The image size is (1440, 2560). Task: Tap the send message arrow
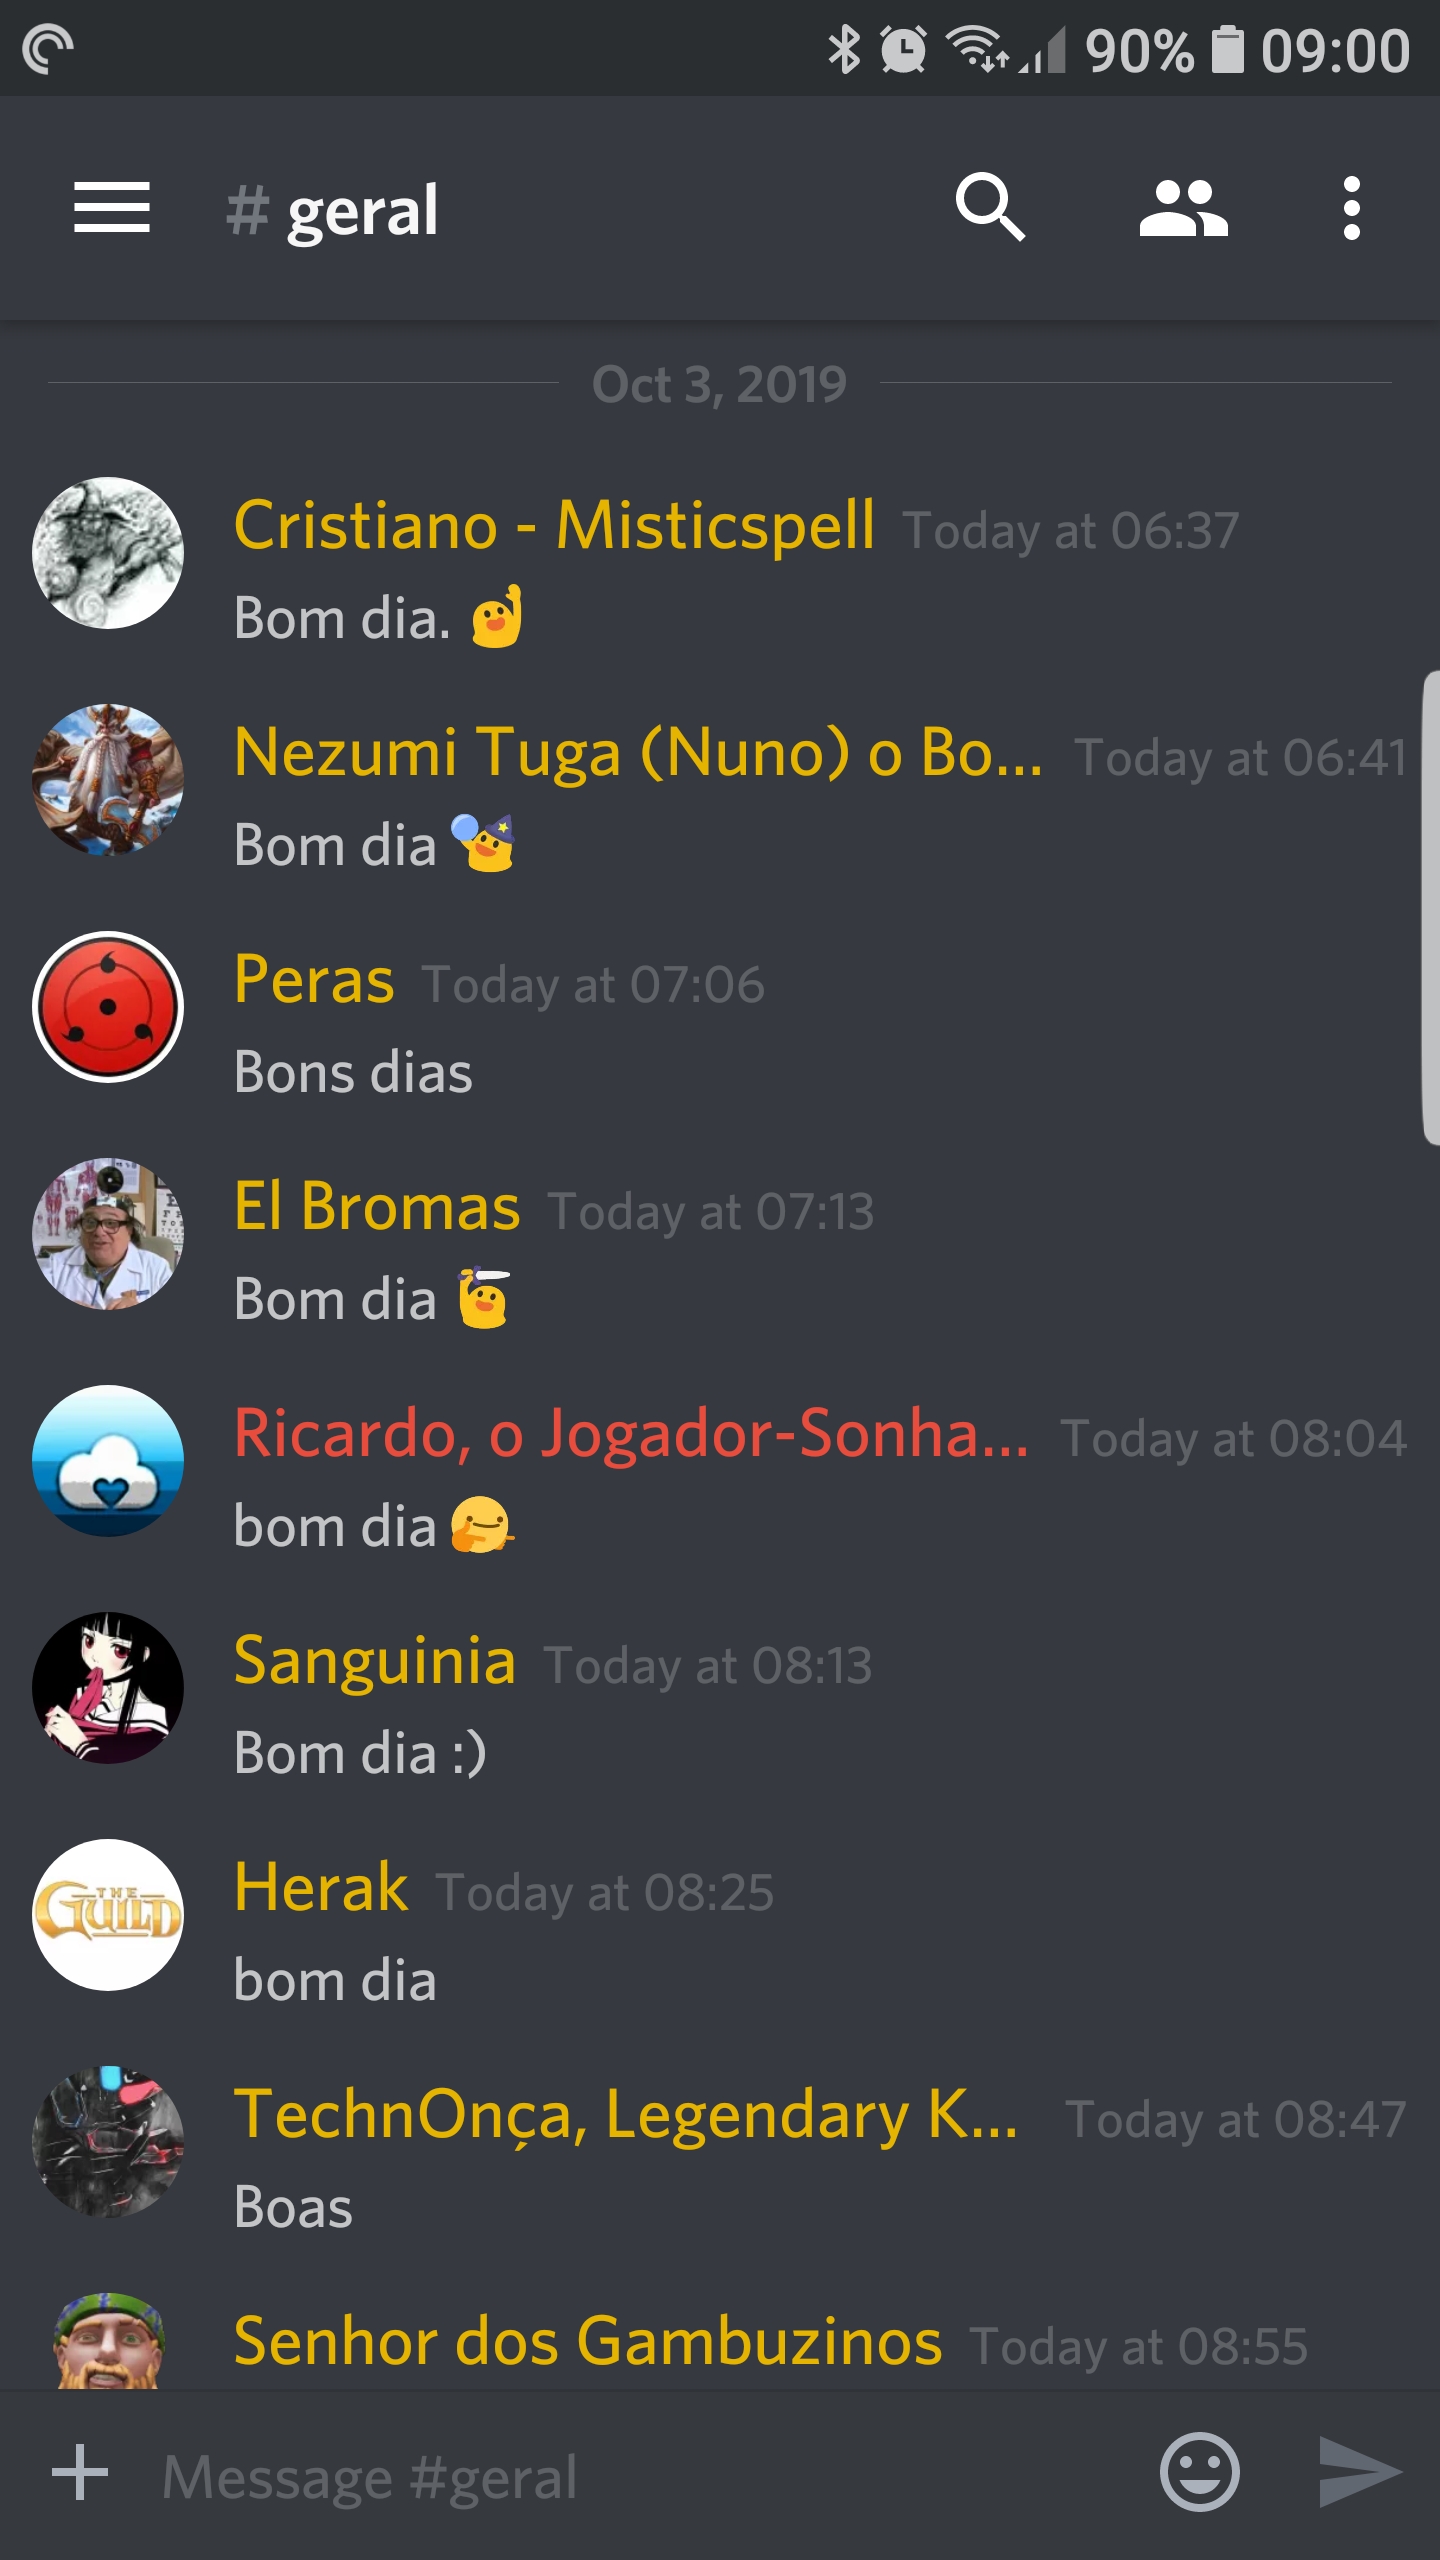[x=1361, y=2471]
